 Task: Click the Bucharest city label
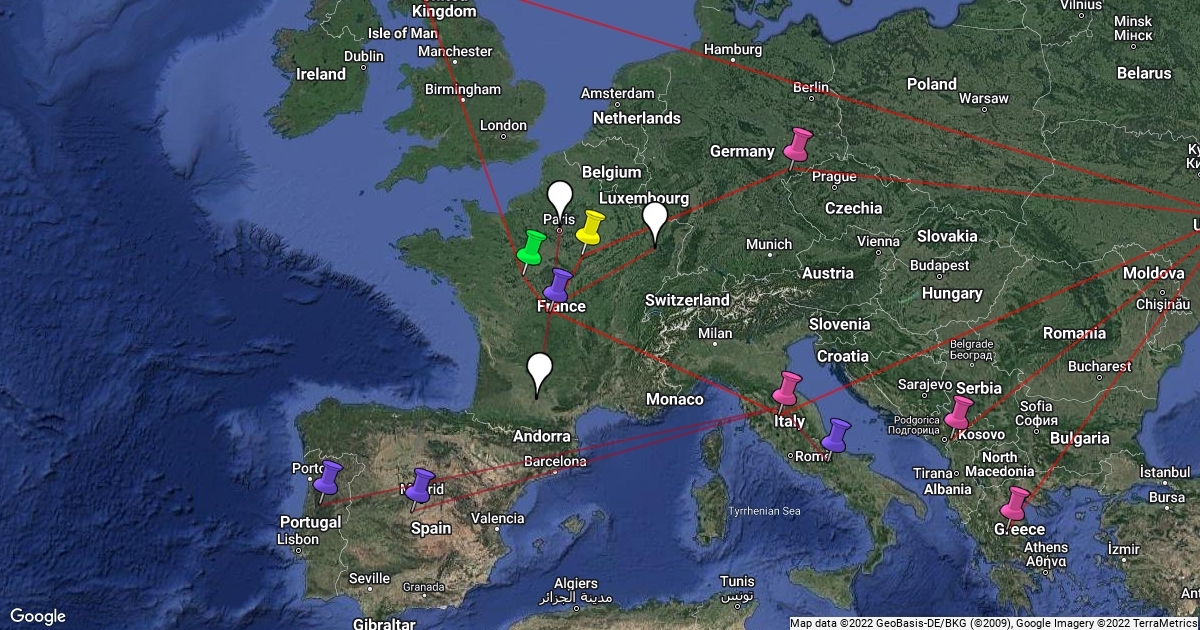point(1099,366)
